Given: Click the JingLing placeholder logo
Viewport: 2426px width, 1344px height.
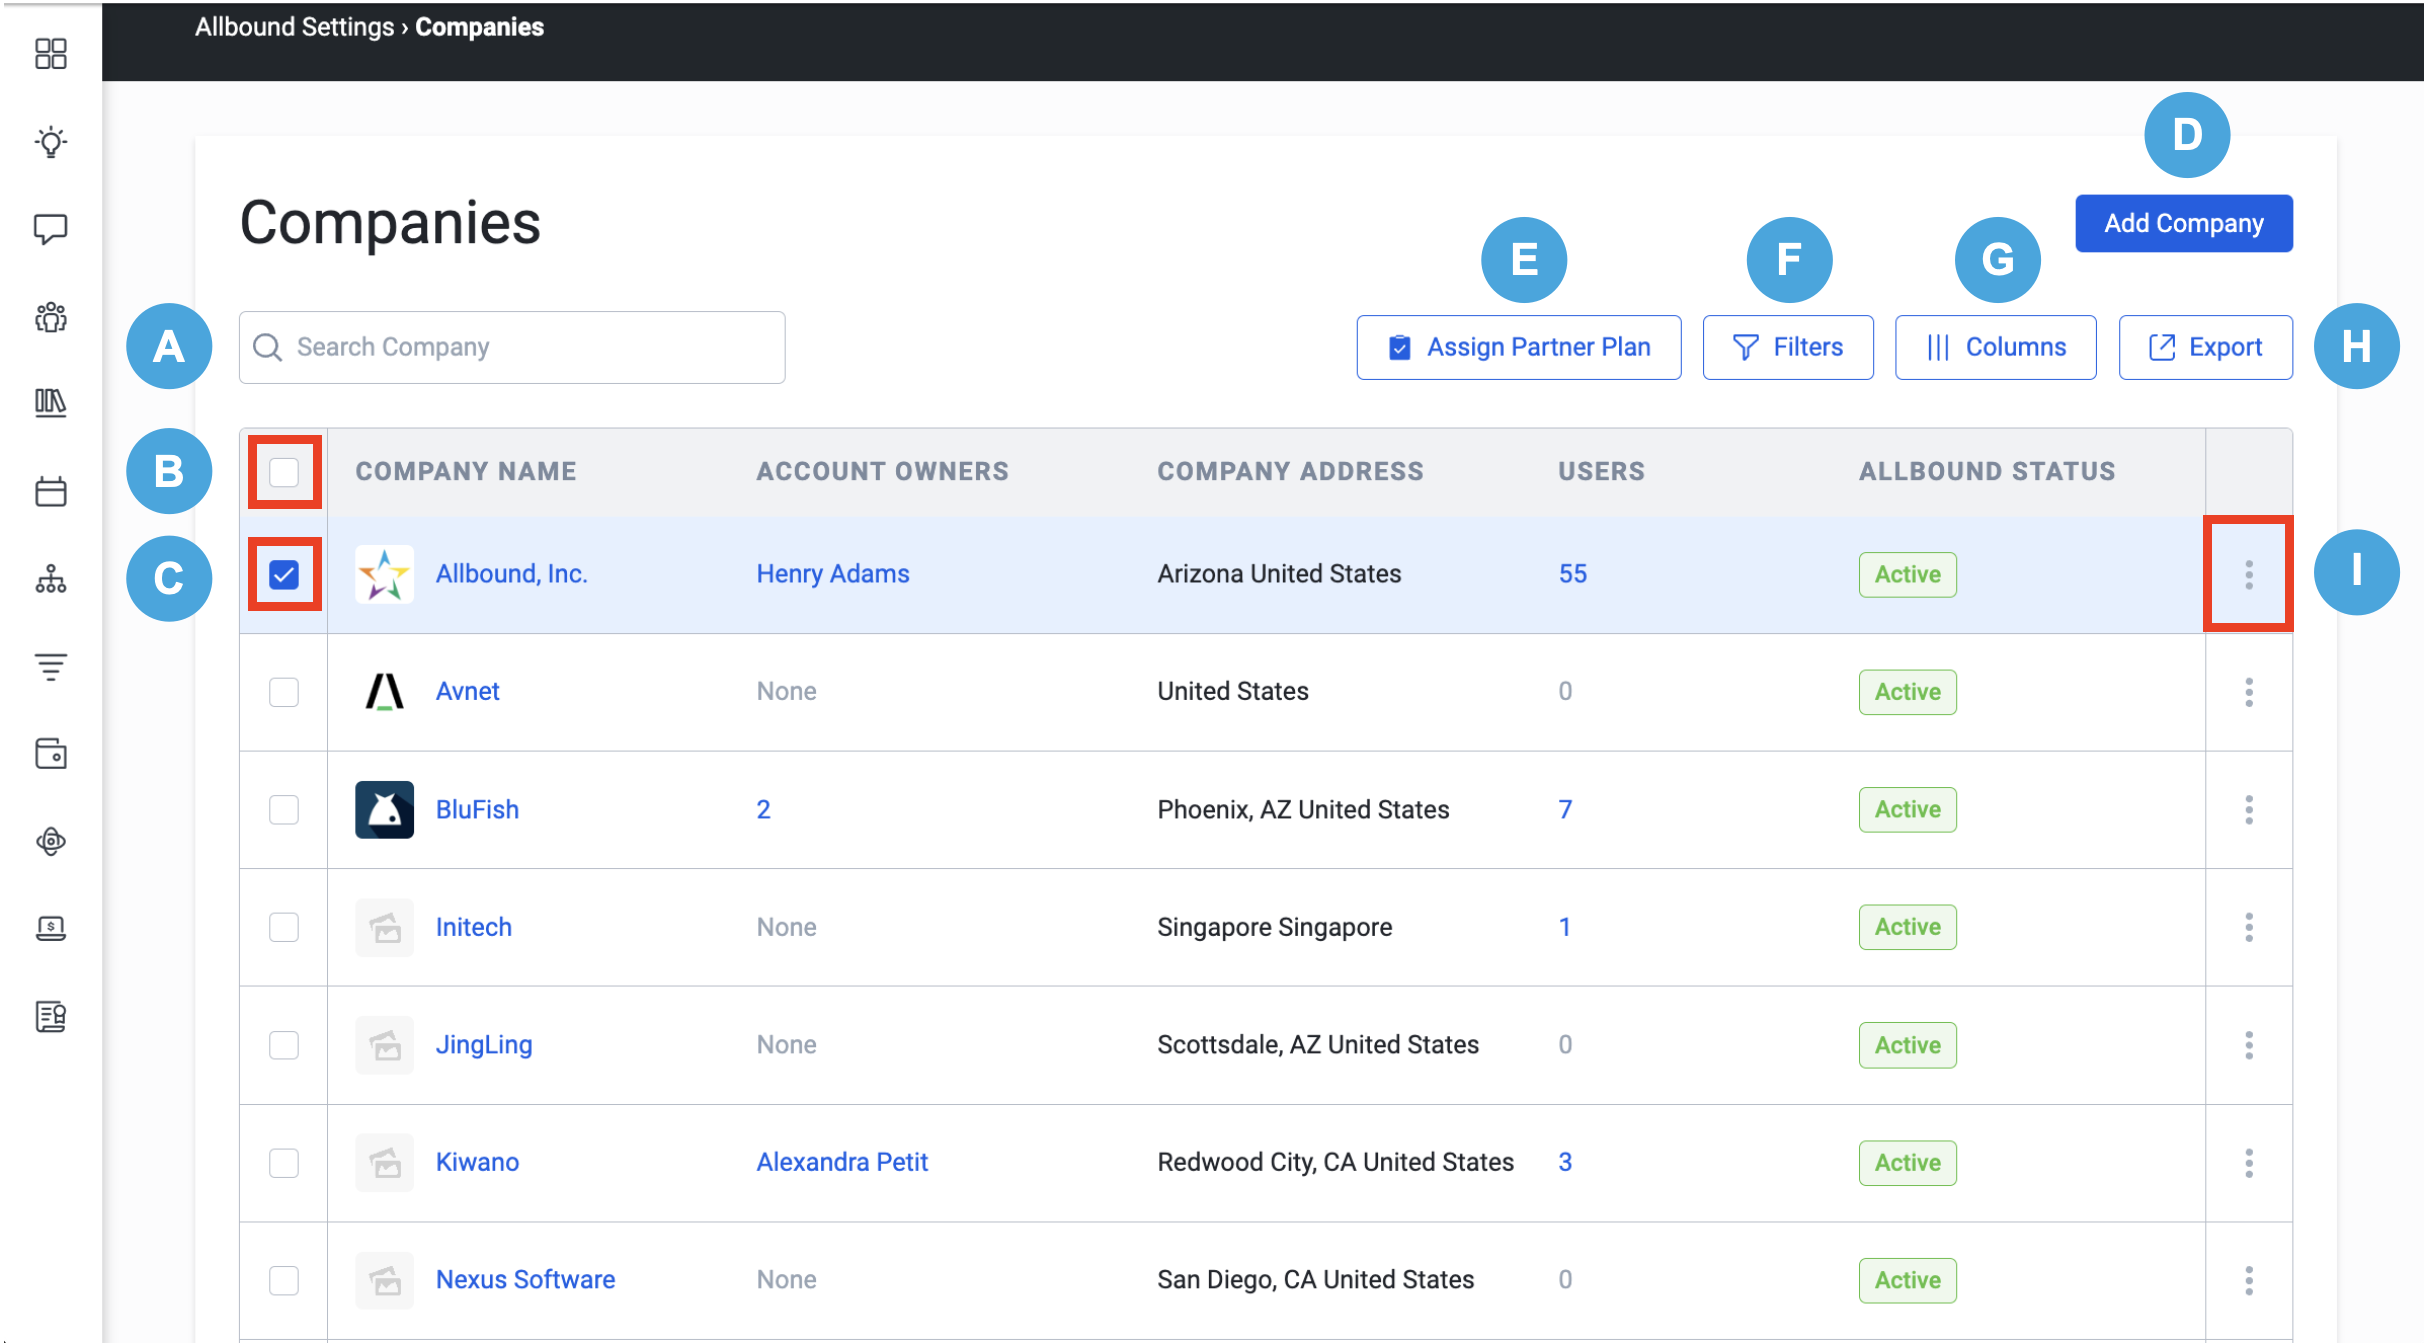Looking at the screenshot, I should [384, 1045].
